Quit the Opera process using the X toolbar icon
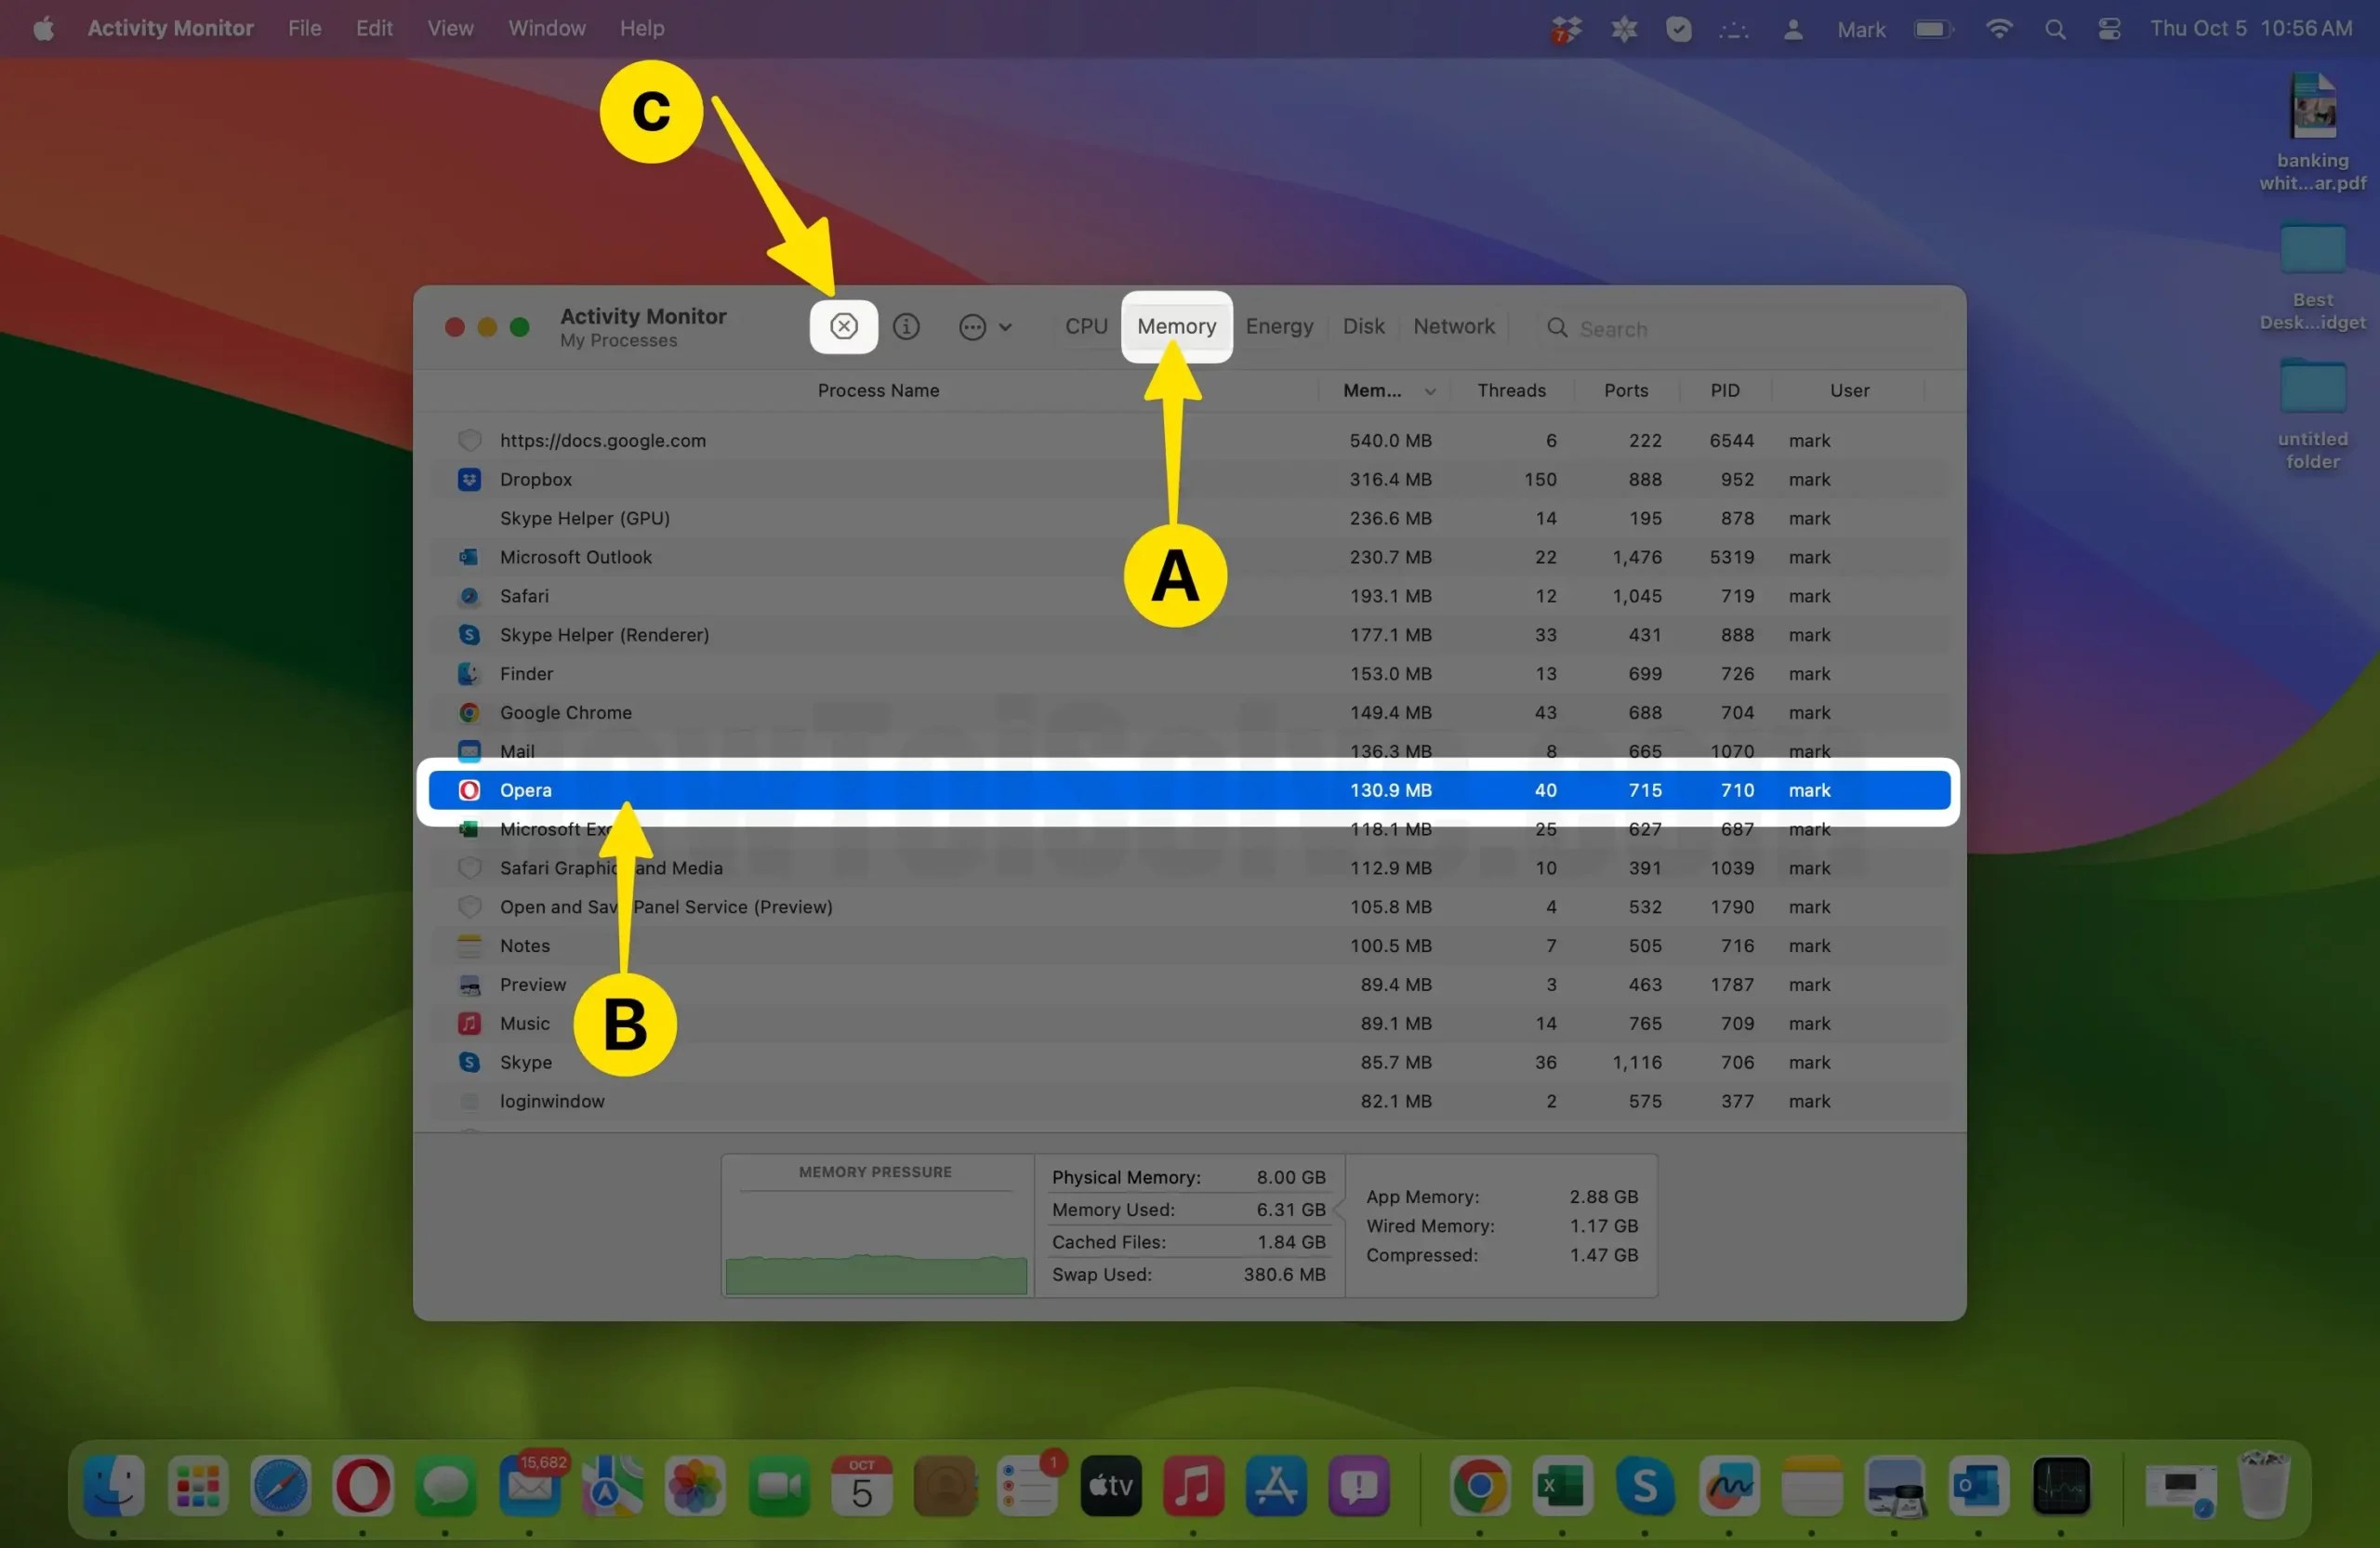The width and height of the screenshot is (2380, 1548). click(x=843, y=326)
